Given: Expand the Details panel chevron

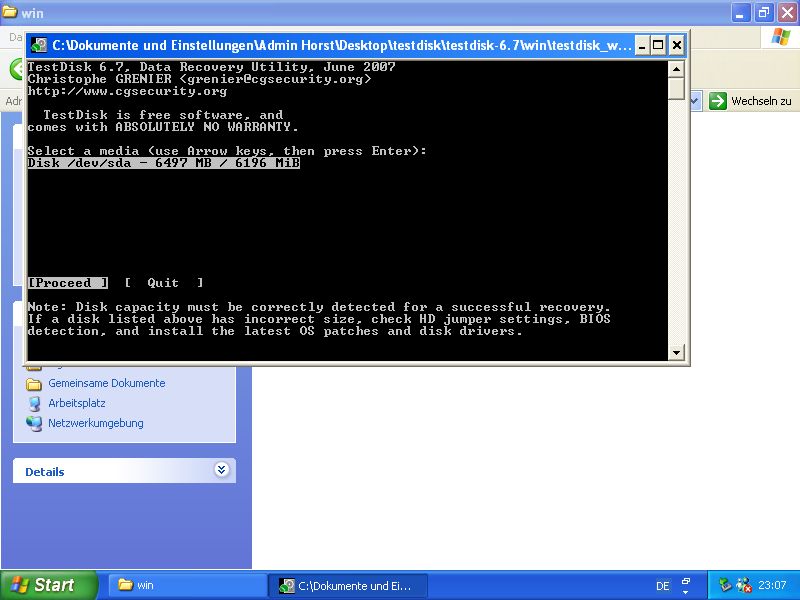Looking at the screenshot, I should 221,469.
